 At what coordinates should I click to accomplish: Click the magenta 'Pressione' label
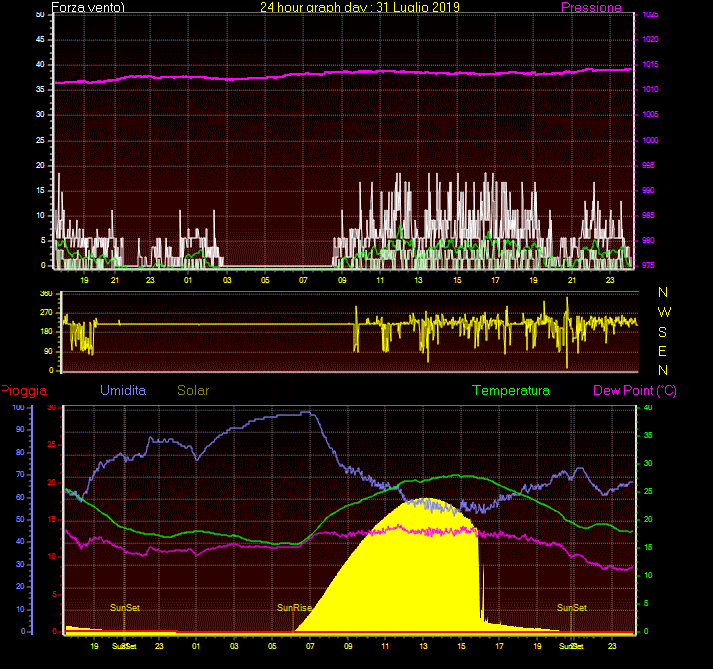tap(591, 7)
